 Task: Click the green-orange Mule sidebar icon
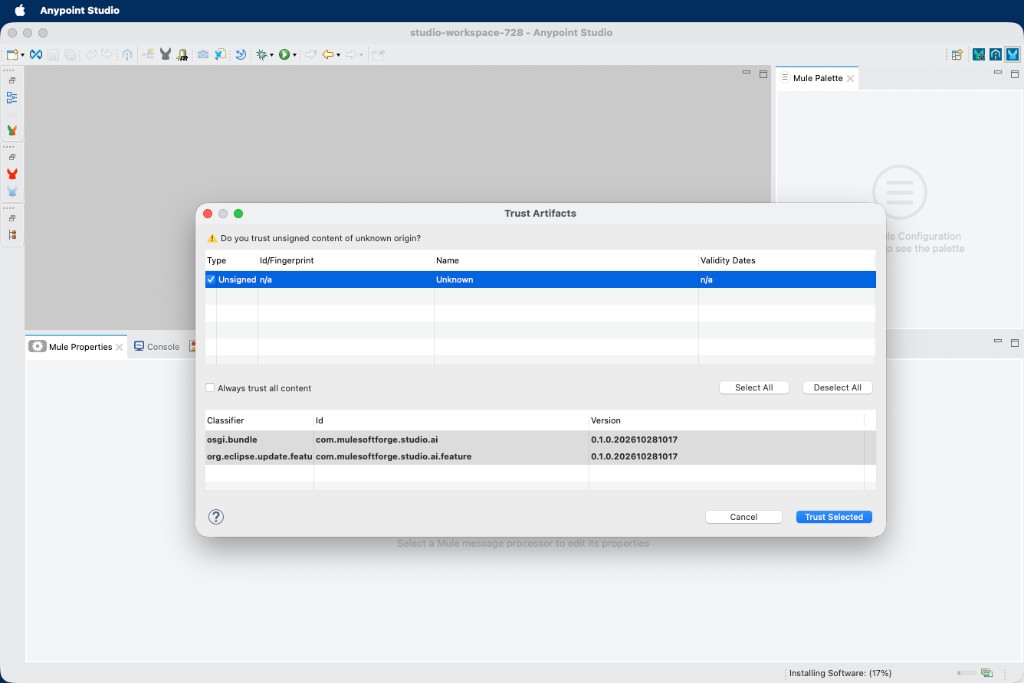12,131
